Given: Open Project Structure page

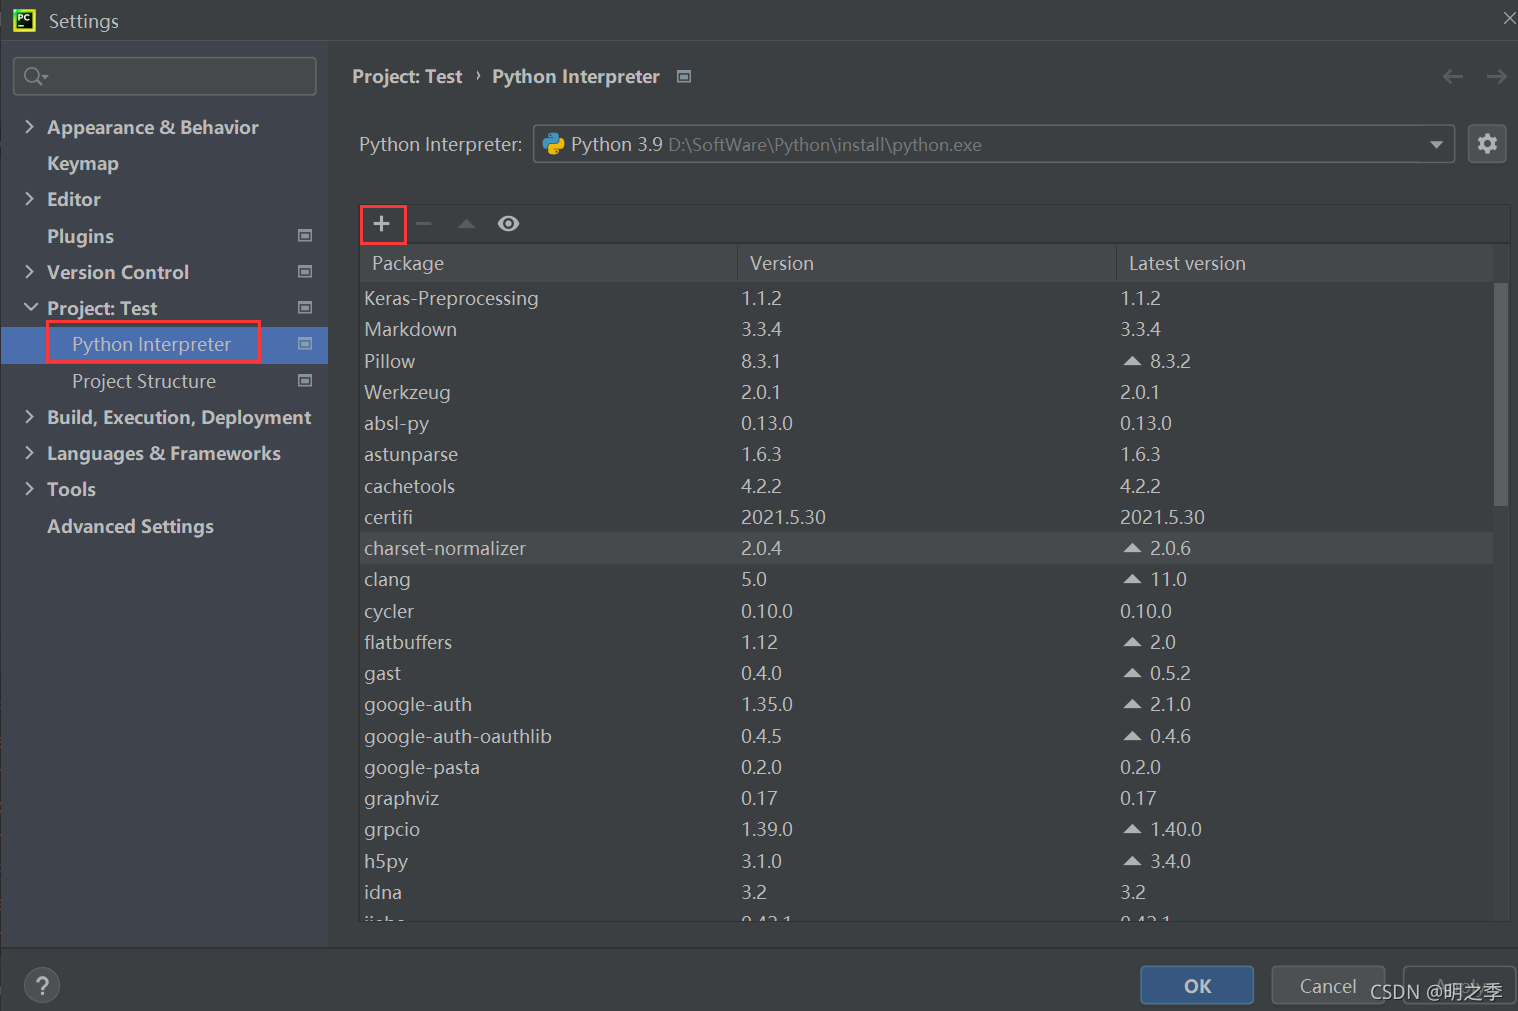Looking at the screenshot, I should [144, 381].
